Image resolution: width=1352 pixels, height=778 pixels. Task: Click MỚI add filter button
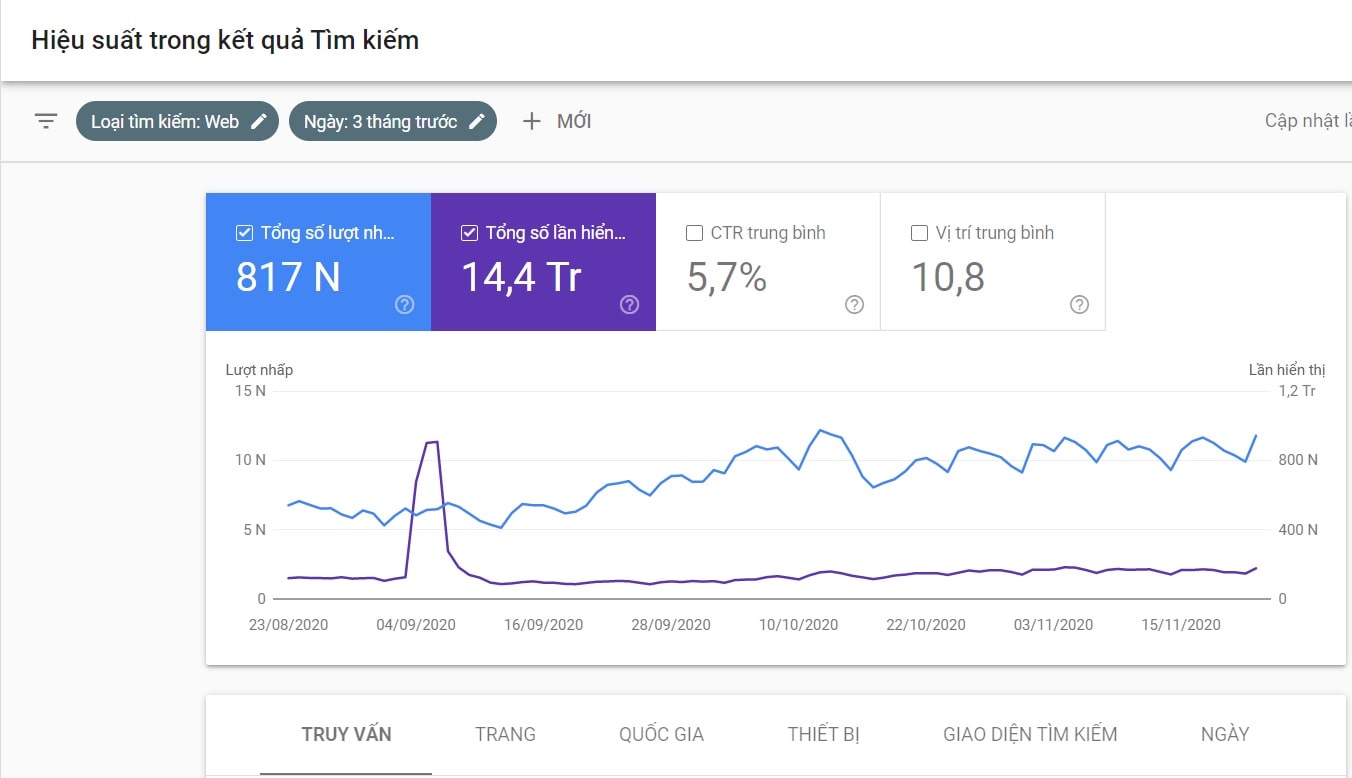(x=557, y=122)
